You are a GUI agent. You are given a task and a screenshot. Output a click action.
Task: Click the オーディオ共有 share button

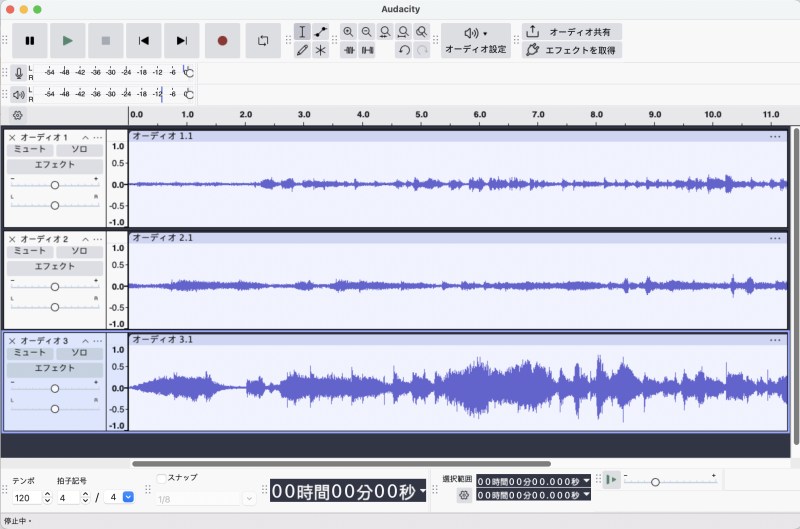click(571, 32)
